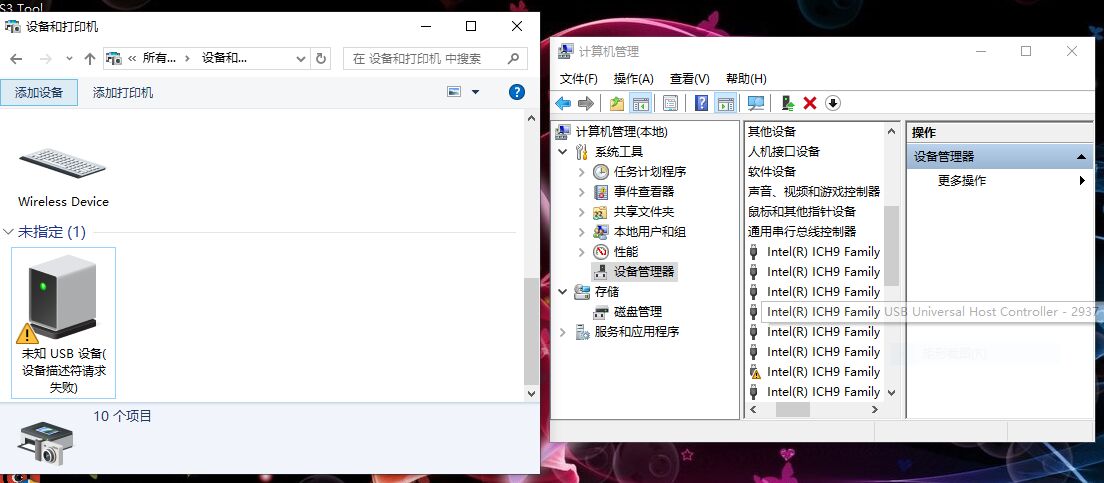Collapse the 未指定 device group

coord(9,232)
